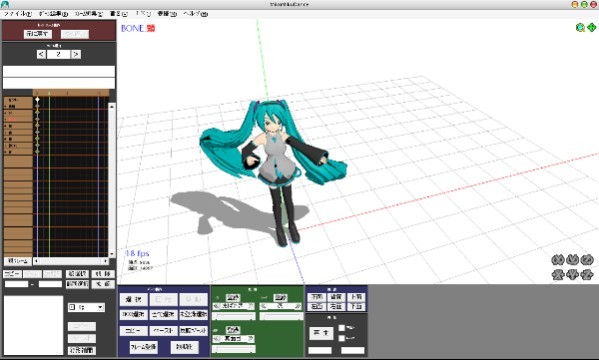
Task: Activate bone 移動 (move) mode button
Action: pos(193,299)
